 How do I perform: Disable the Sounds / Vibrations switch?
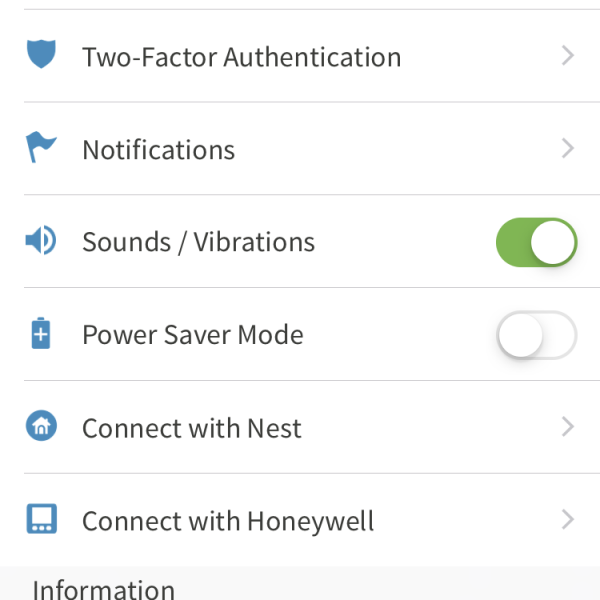coord(536,242)
